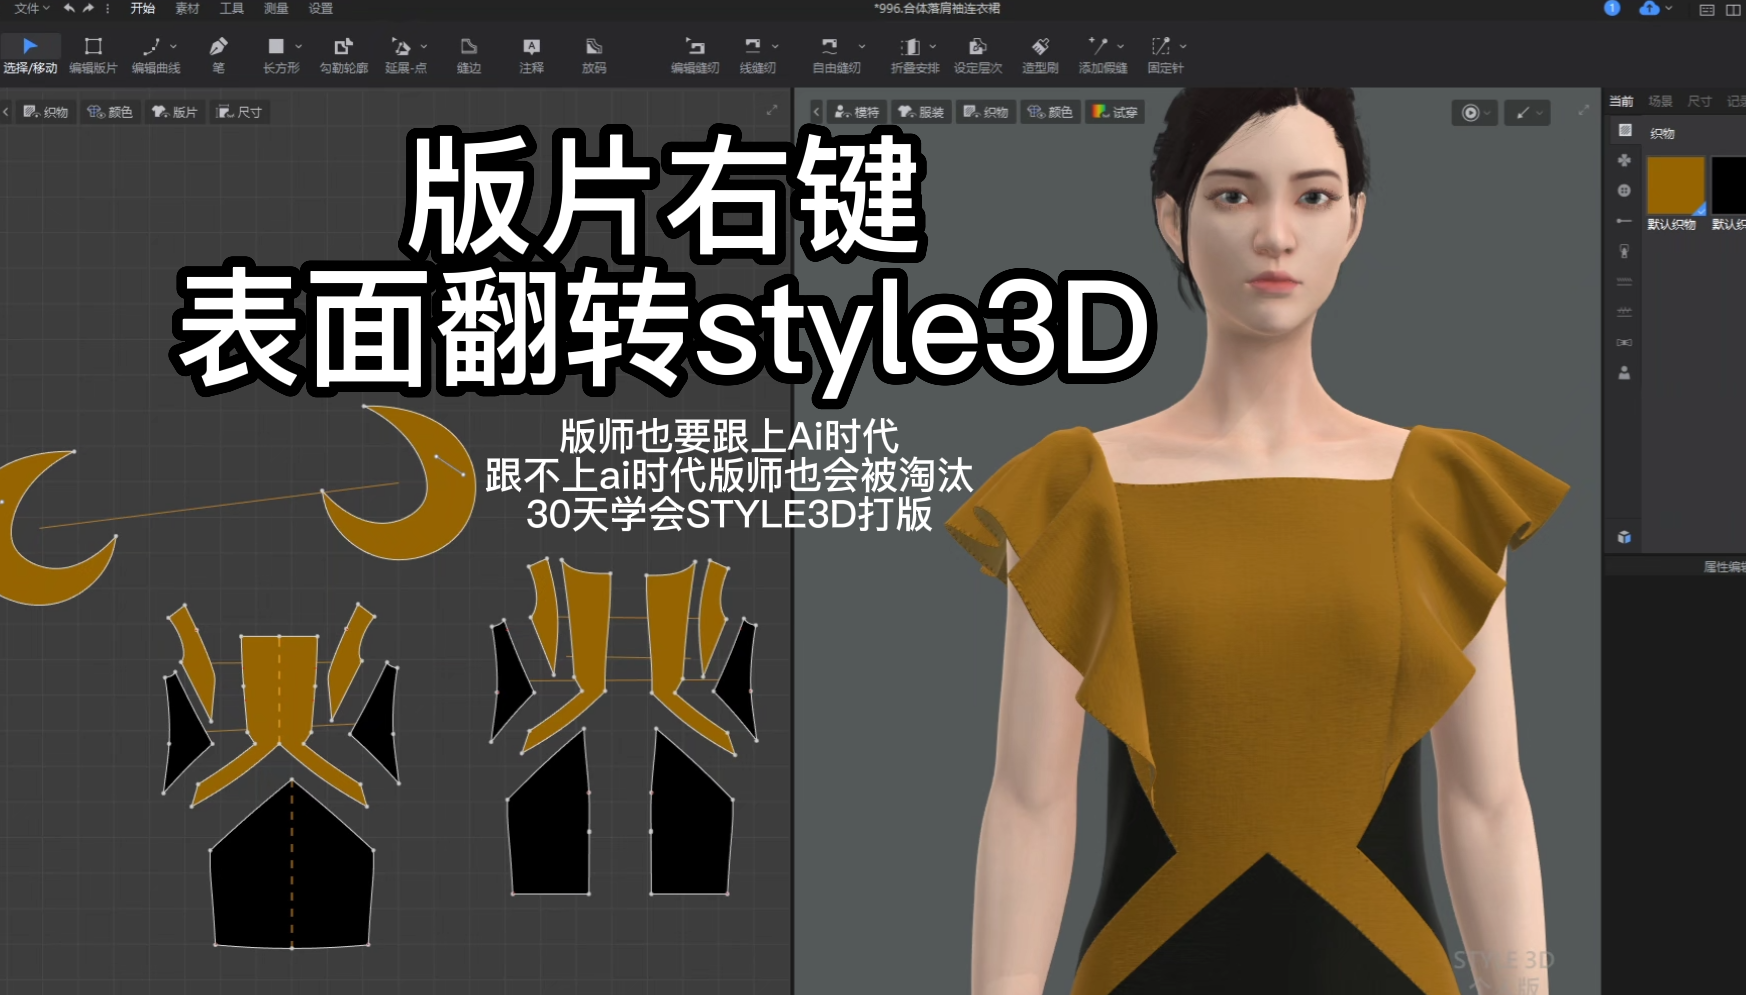1746x995 pixels.
Task: Choose the 编辑曲线 (edit curve) tool
Action: 155,55
